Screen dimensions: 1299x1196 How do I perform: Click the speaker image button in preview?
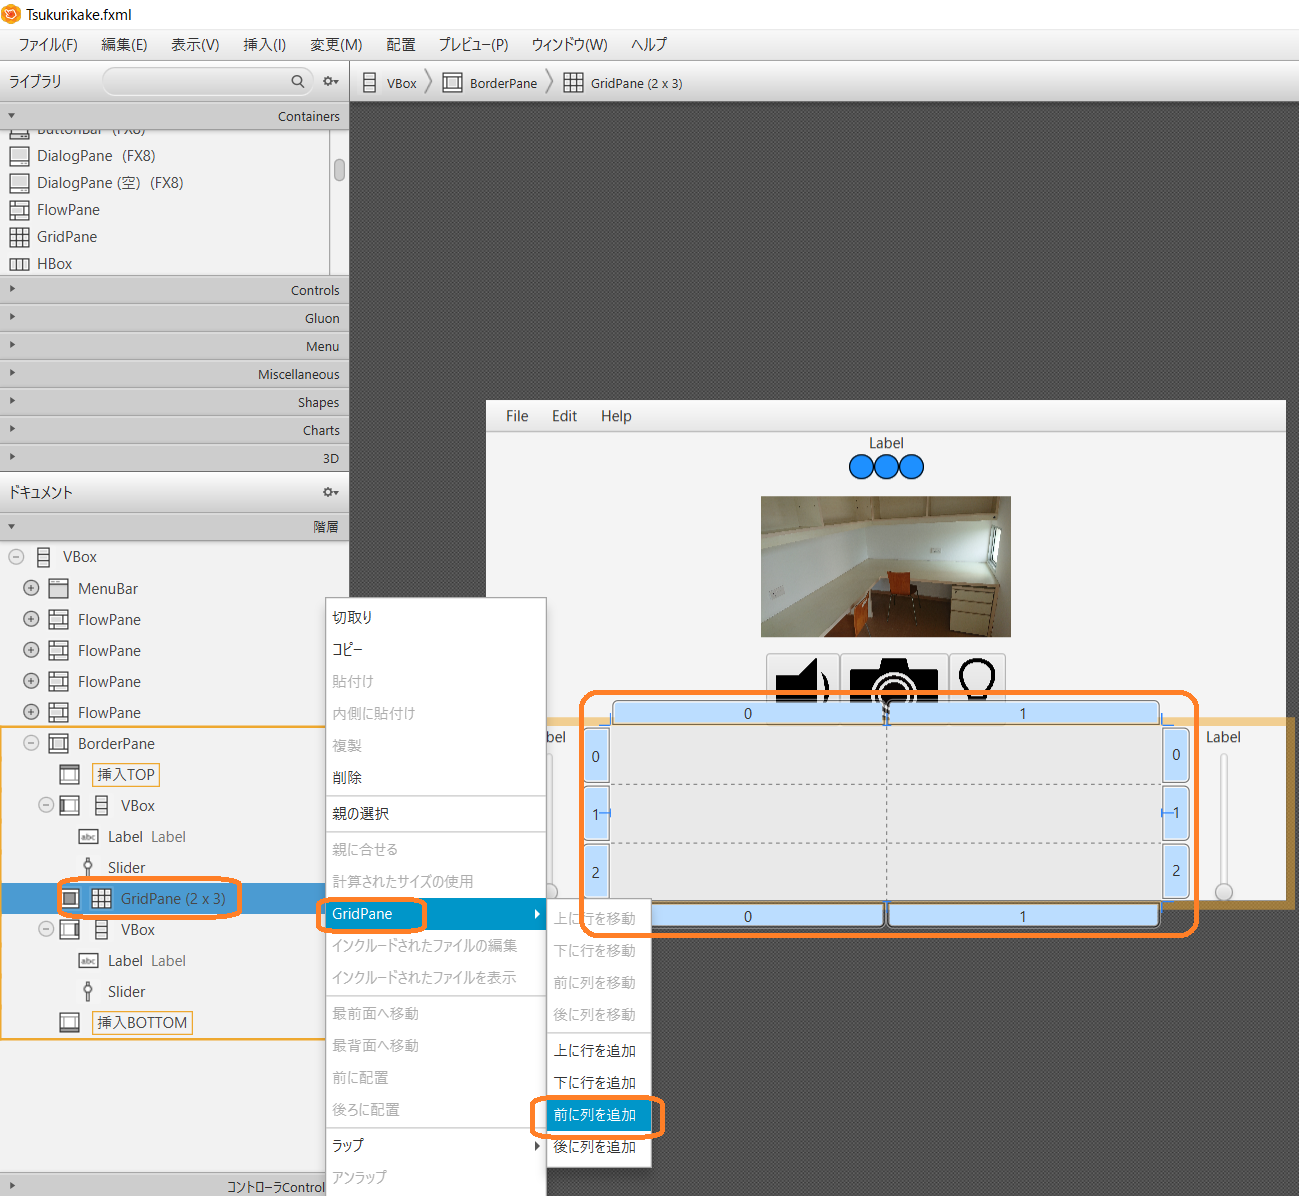coord(803,679)
